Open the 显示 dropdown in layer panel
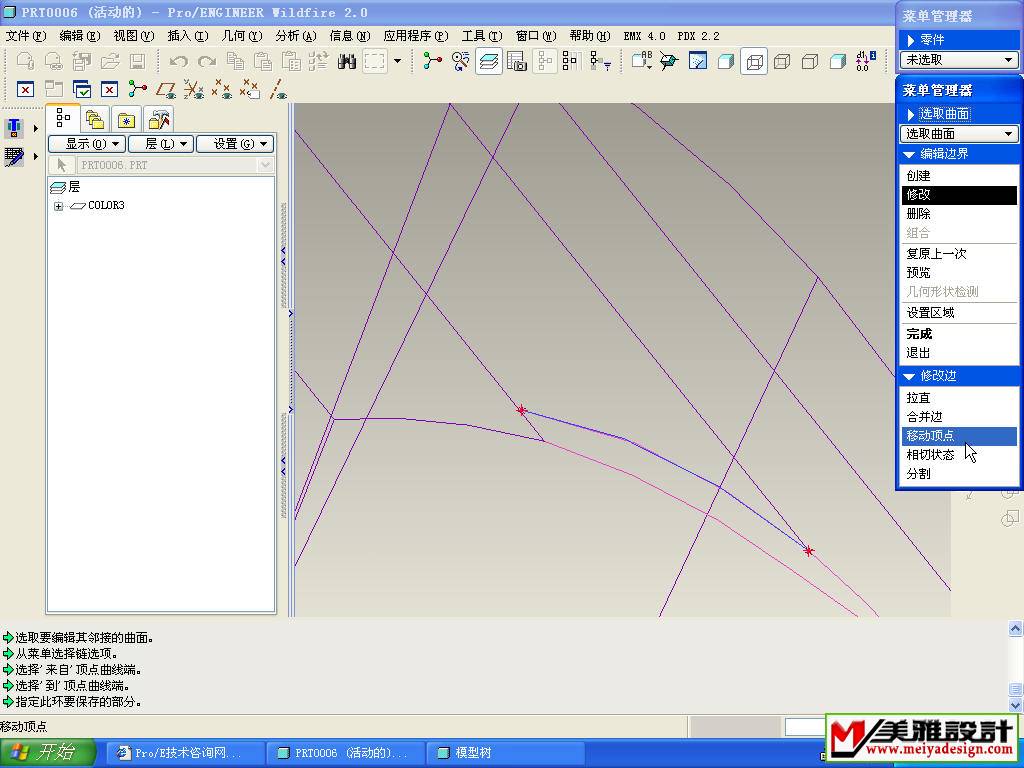Image resolution: width=1024 pixels, height=768 pixels. pyautogui.click(x=86, y=144)
